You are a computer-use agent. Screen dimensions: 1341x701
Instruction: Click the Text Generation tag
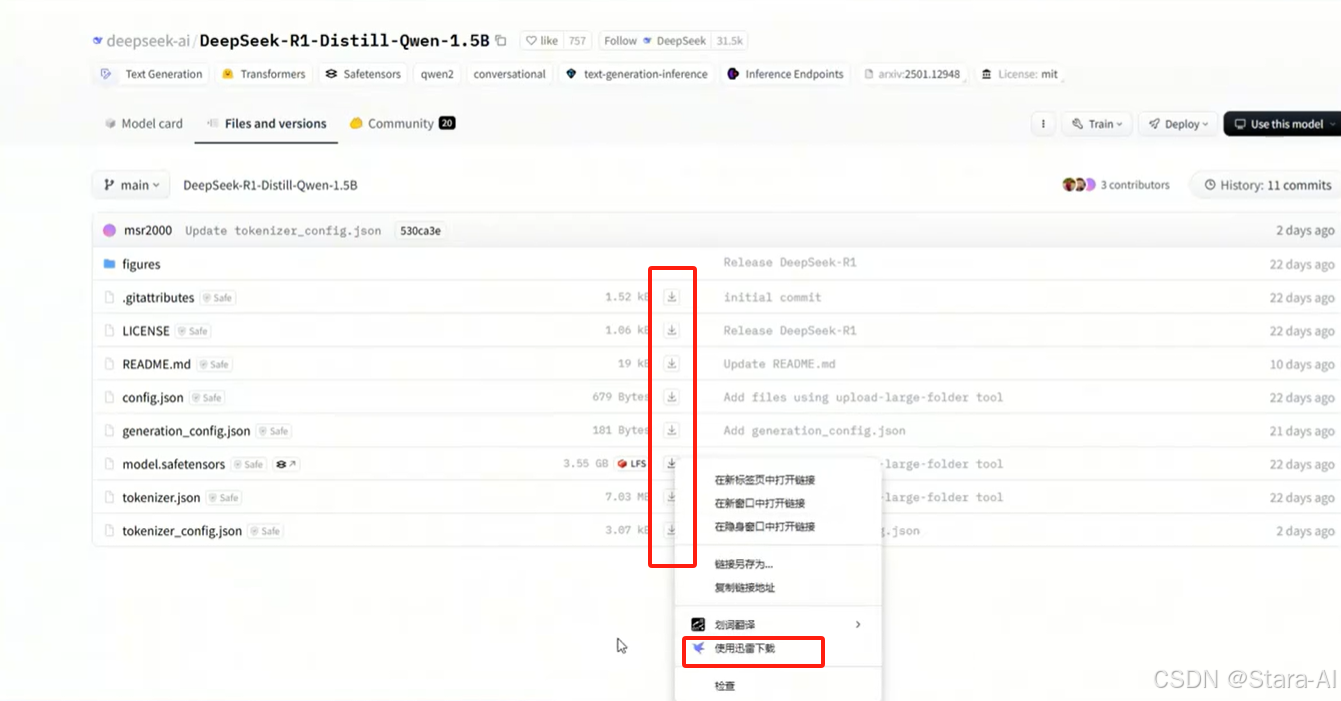coord(153,74)
